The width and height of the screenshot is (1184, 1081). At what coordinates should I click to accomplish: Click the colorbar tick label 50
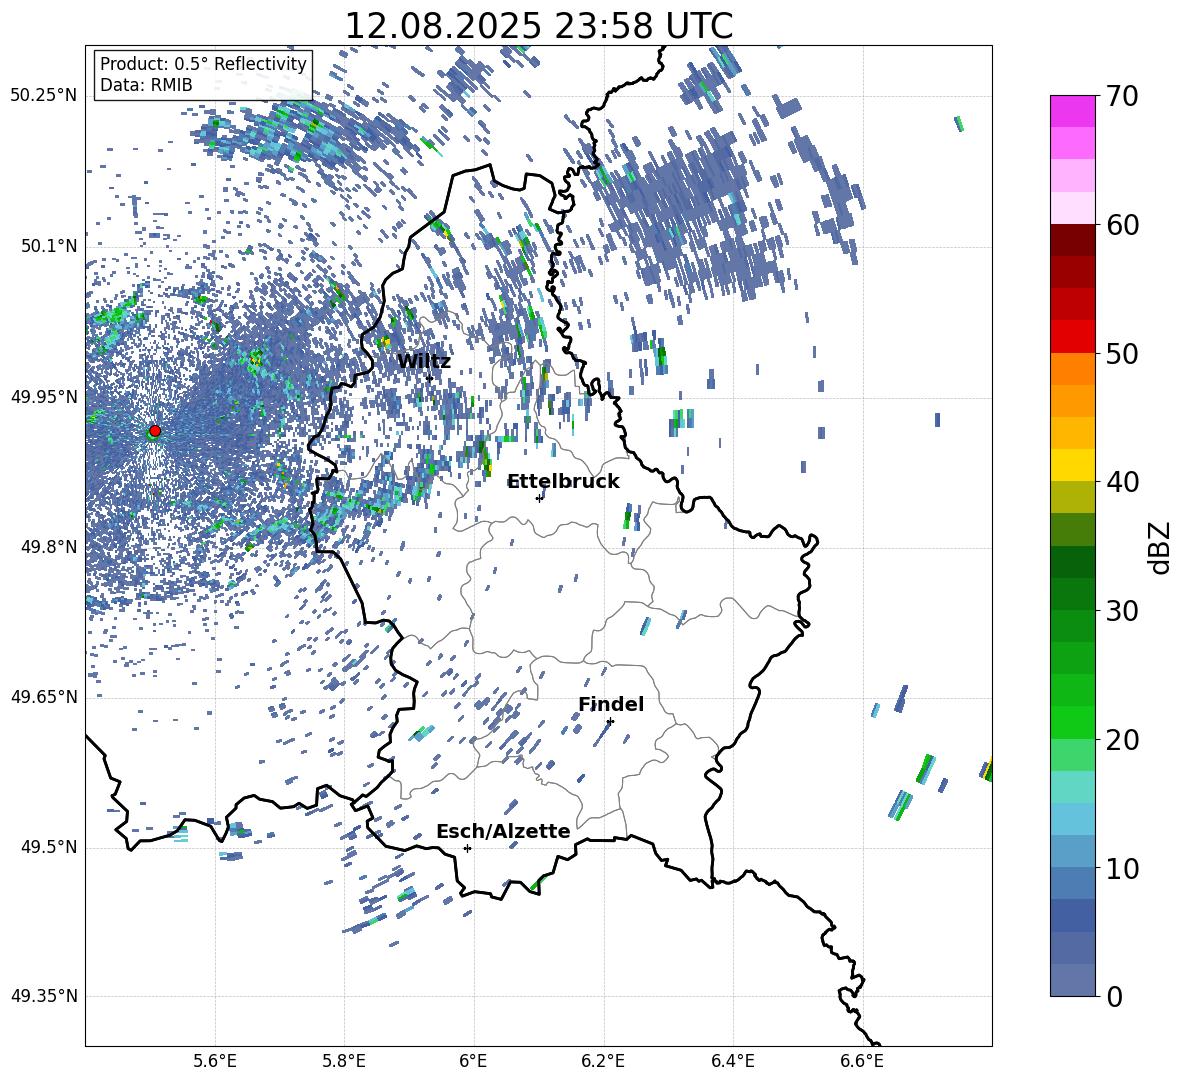(x=1122, y=353)
